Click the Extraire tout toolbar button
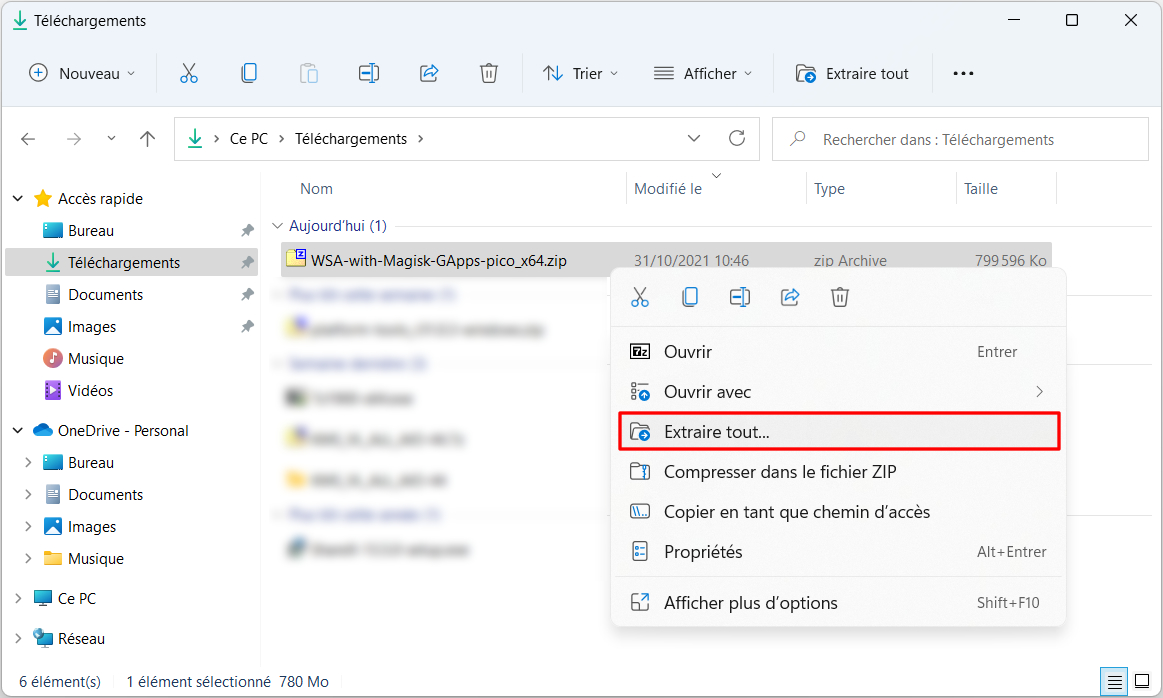Image resolution: width=1163 pixels, height=698 pixels. coord(852,73)
